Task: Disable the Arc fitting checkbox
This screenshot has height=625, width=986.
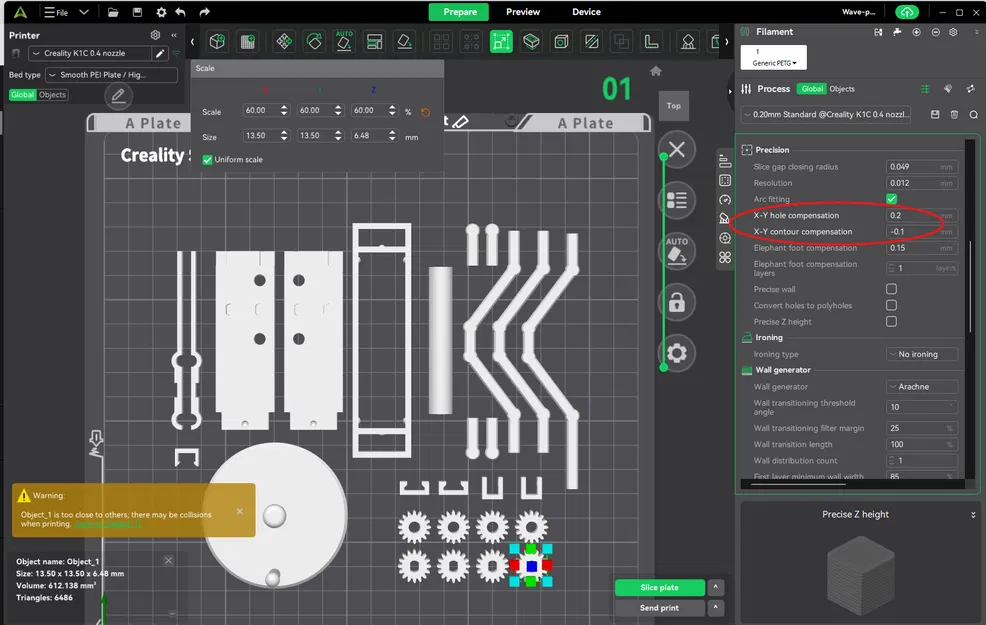Action: coord(891,199)
